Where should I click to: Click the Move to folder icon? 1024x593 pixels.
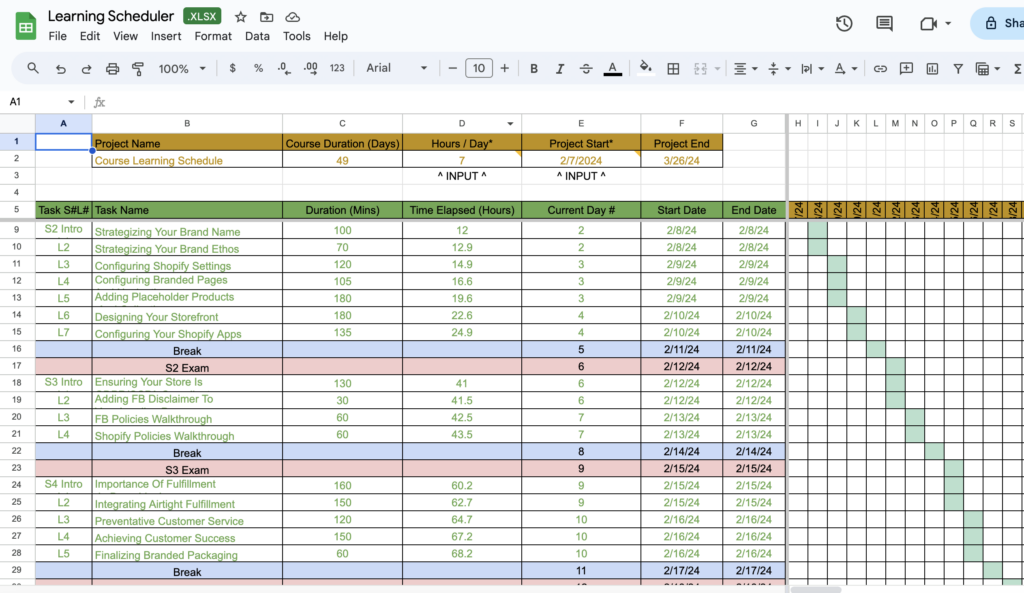pos(266,17)
